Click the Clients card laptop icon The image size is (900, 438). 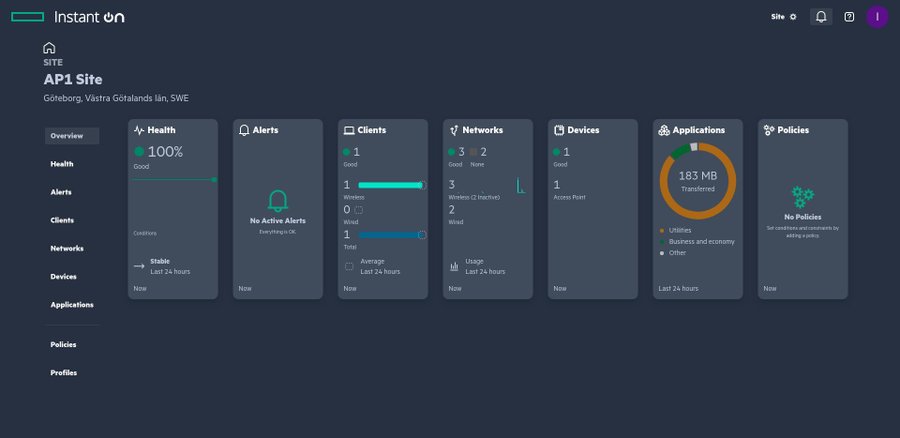pos(349,130)
